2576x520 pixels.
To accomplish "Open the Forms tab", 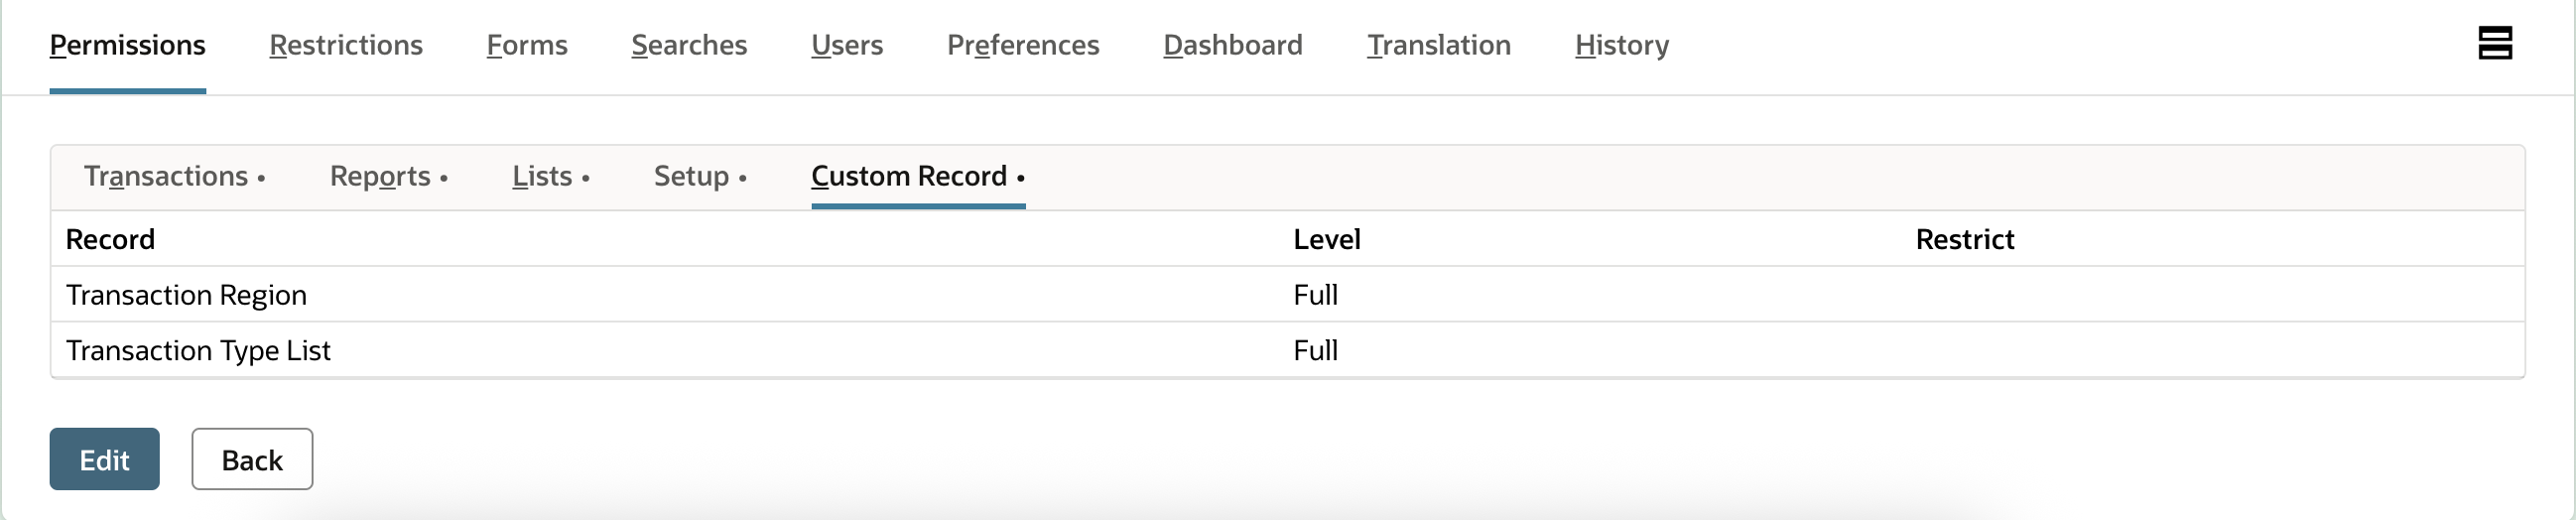I will (x=527, y=46).
